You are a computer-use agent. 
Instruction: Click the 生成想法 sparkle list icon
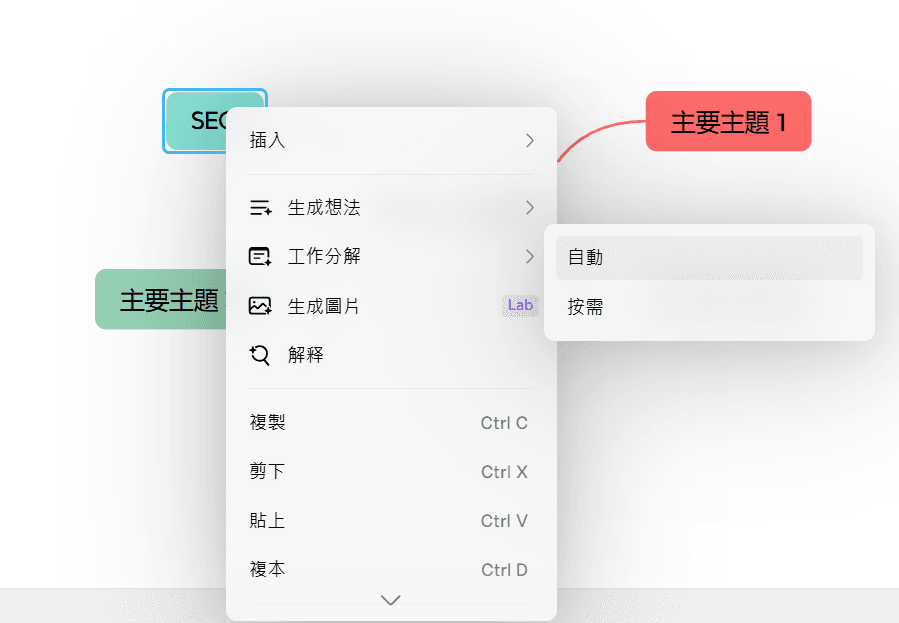(260, 207)
